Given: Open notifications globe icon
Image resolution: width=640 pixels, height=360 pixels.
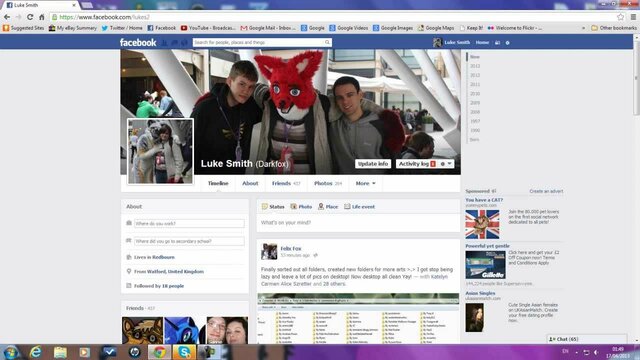Looking at the screenshot, I should [x=184, y=42].
